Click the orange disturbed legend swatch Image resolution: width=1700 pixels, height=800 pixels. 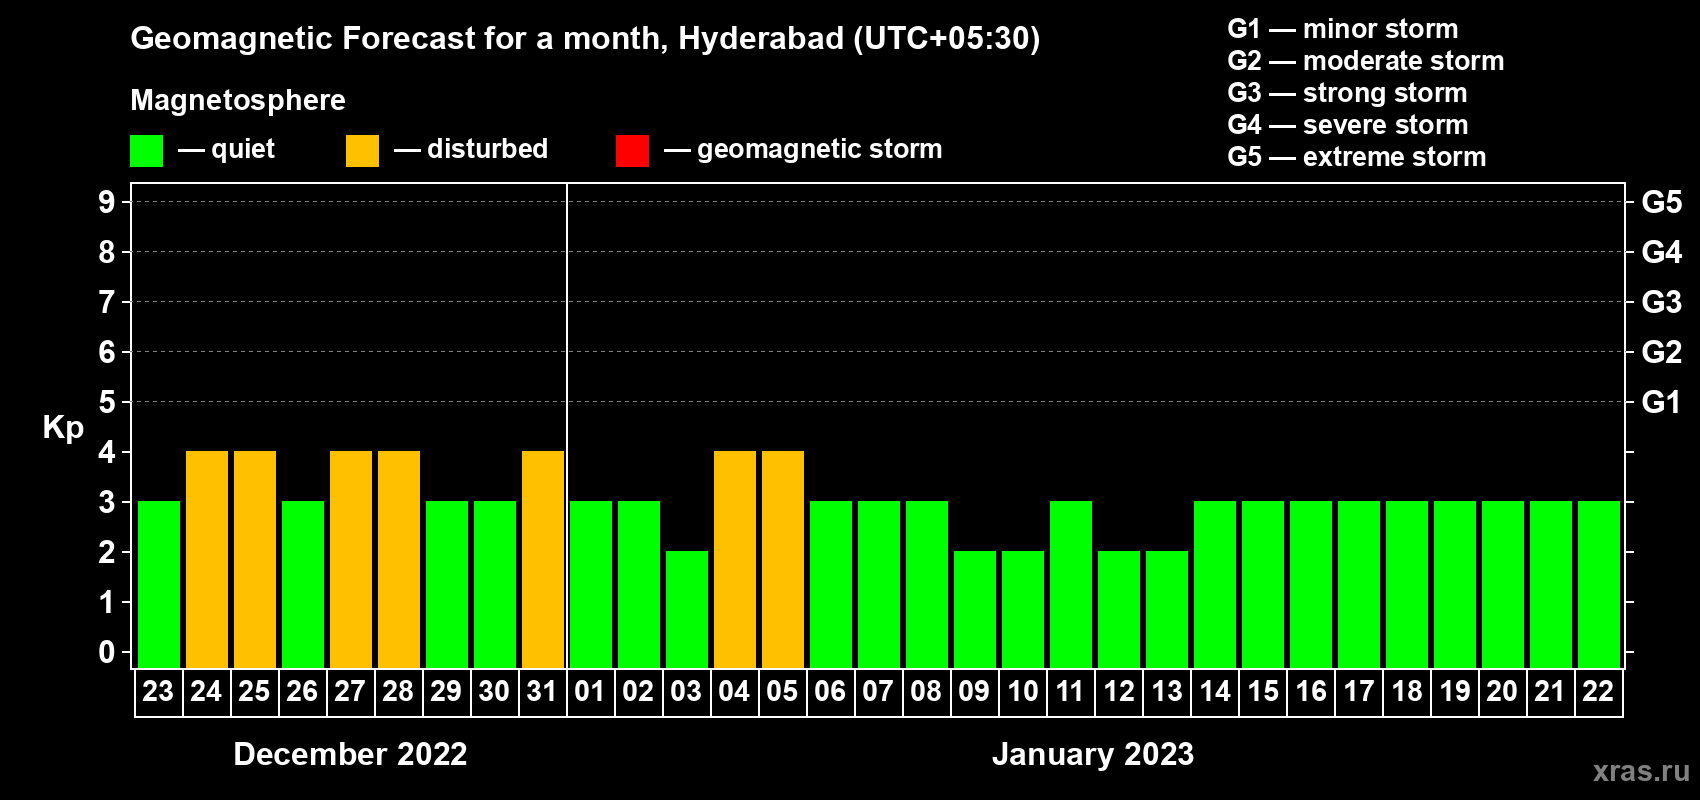[x=362, y=151]
